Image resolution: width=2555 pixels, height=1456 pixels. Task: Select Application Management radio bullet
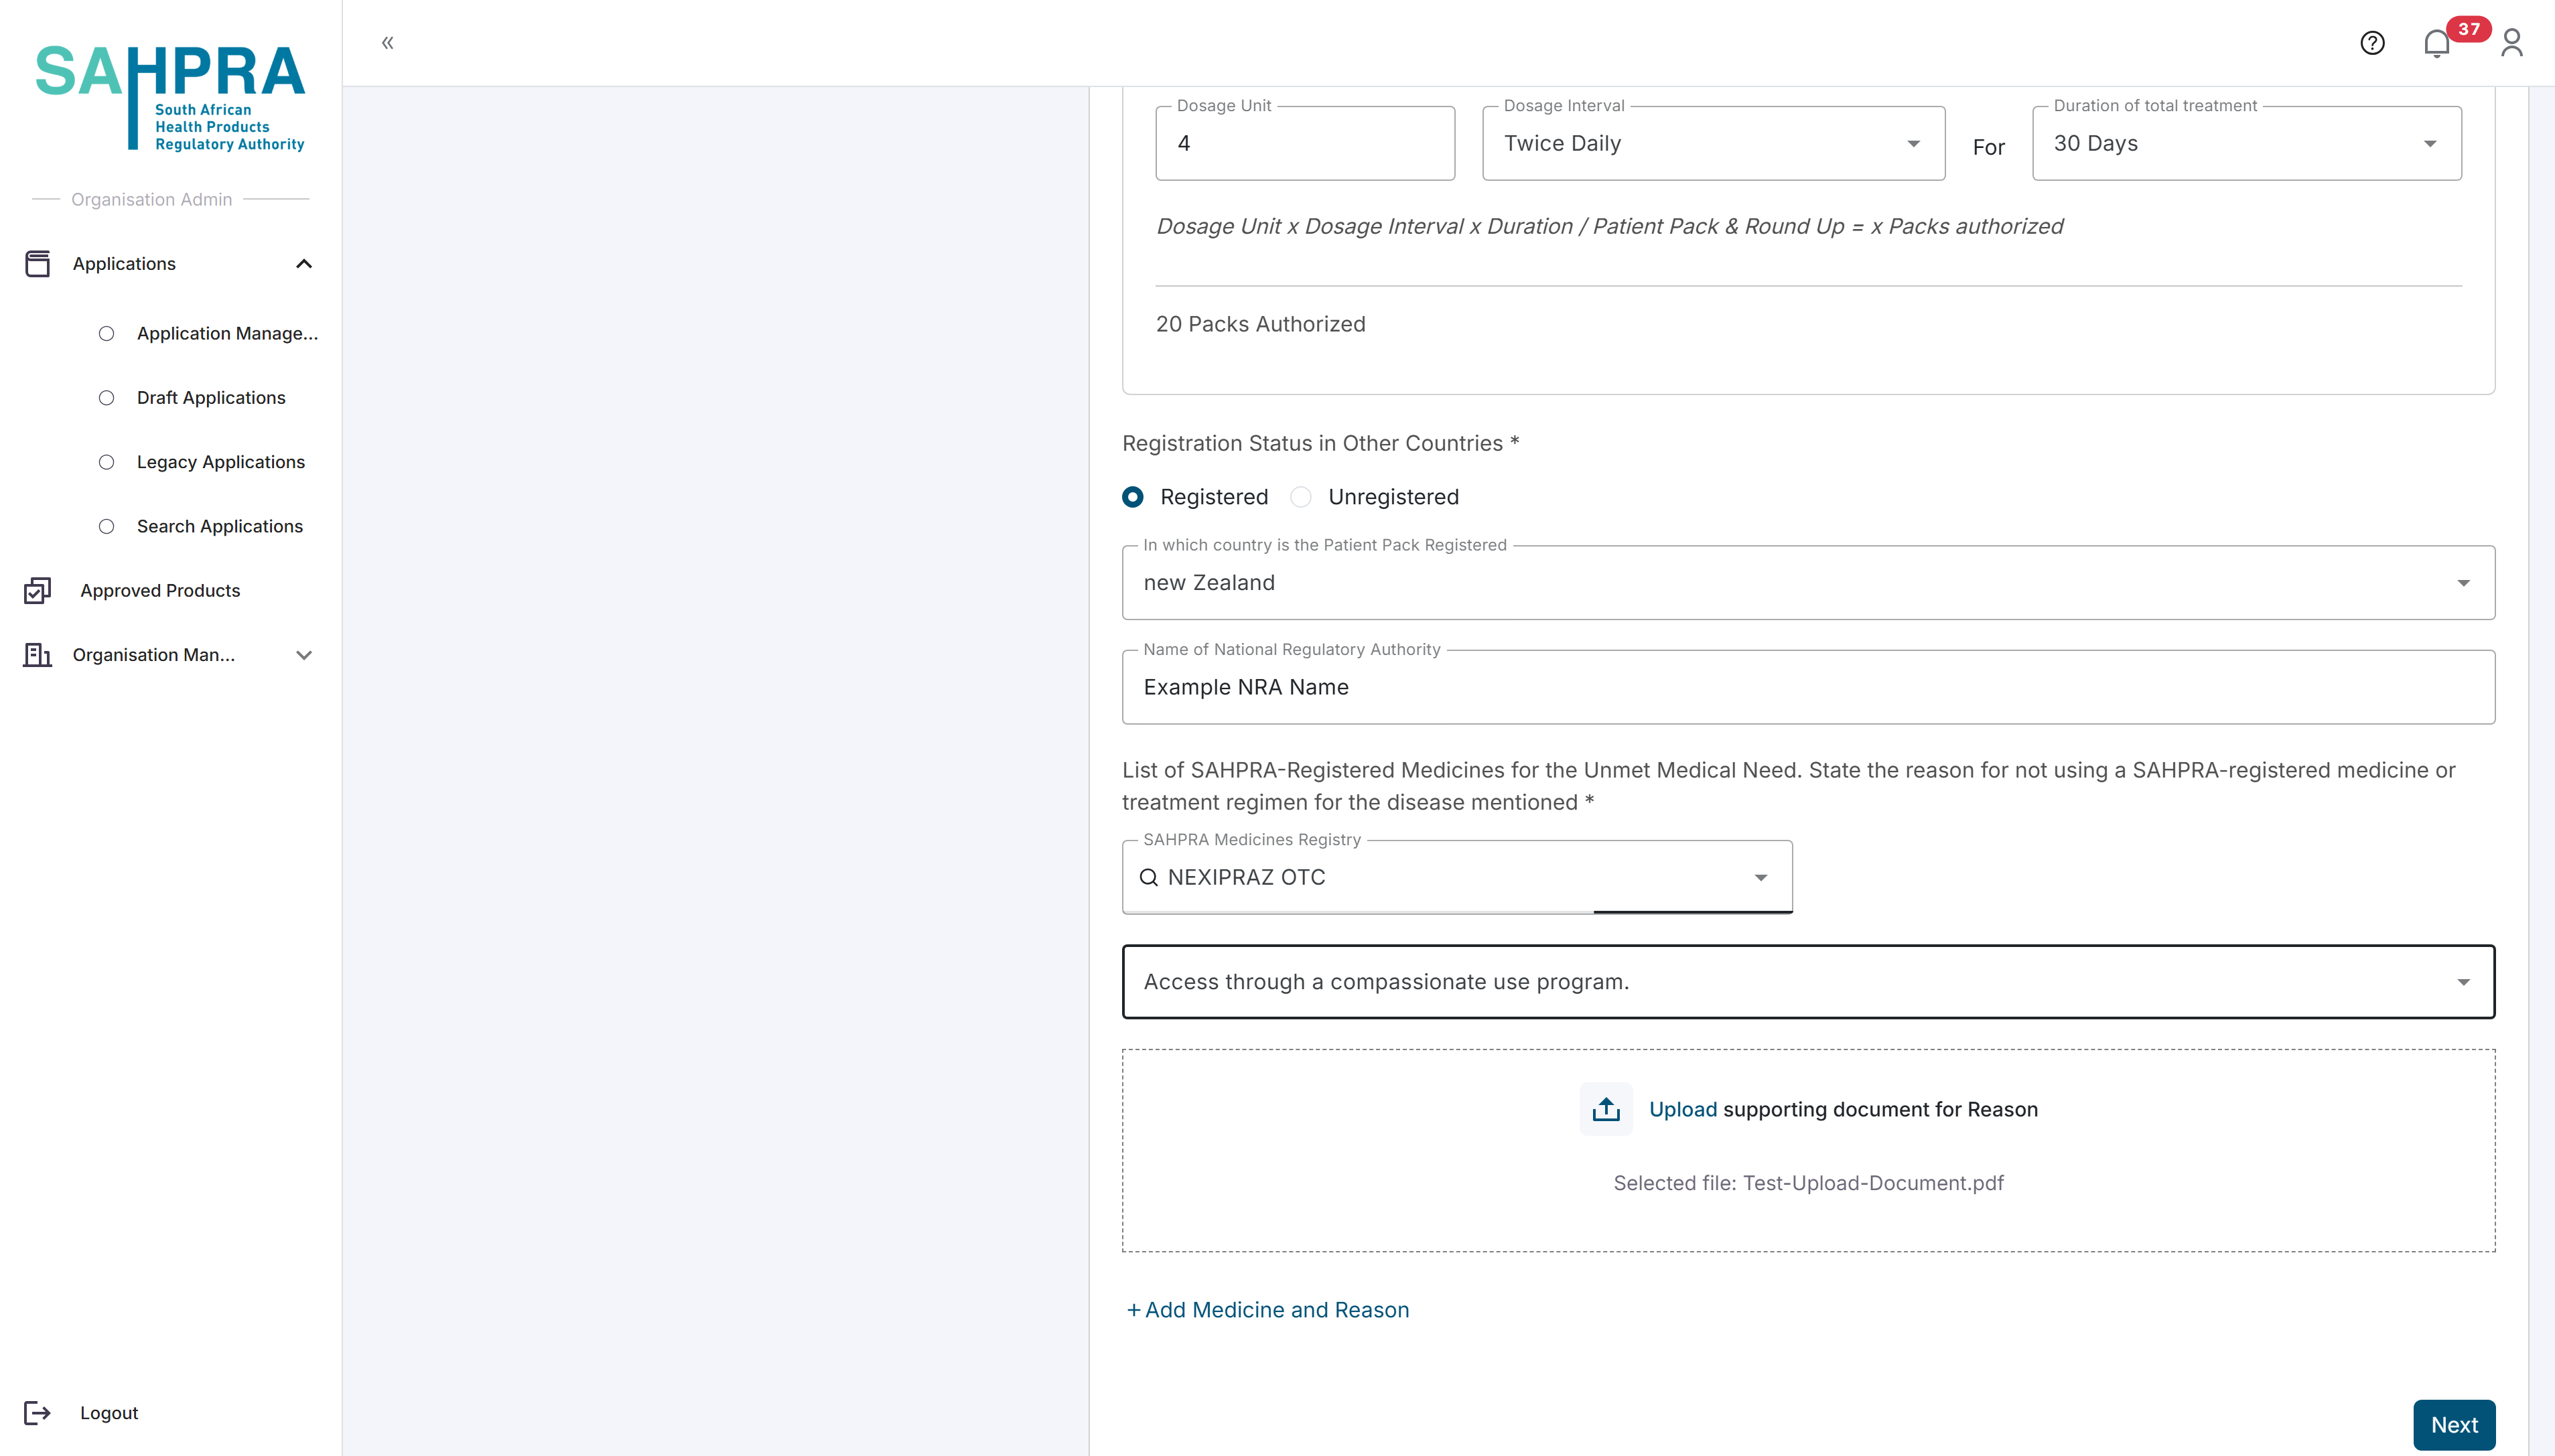(x=107, y=334)
